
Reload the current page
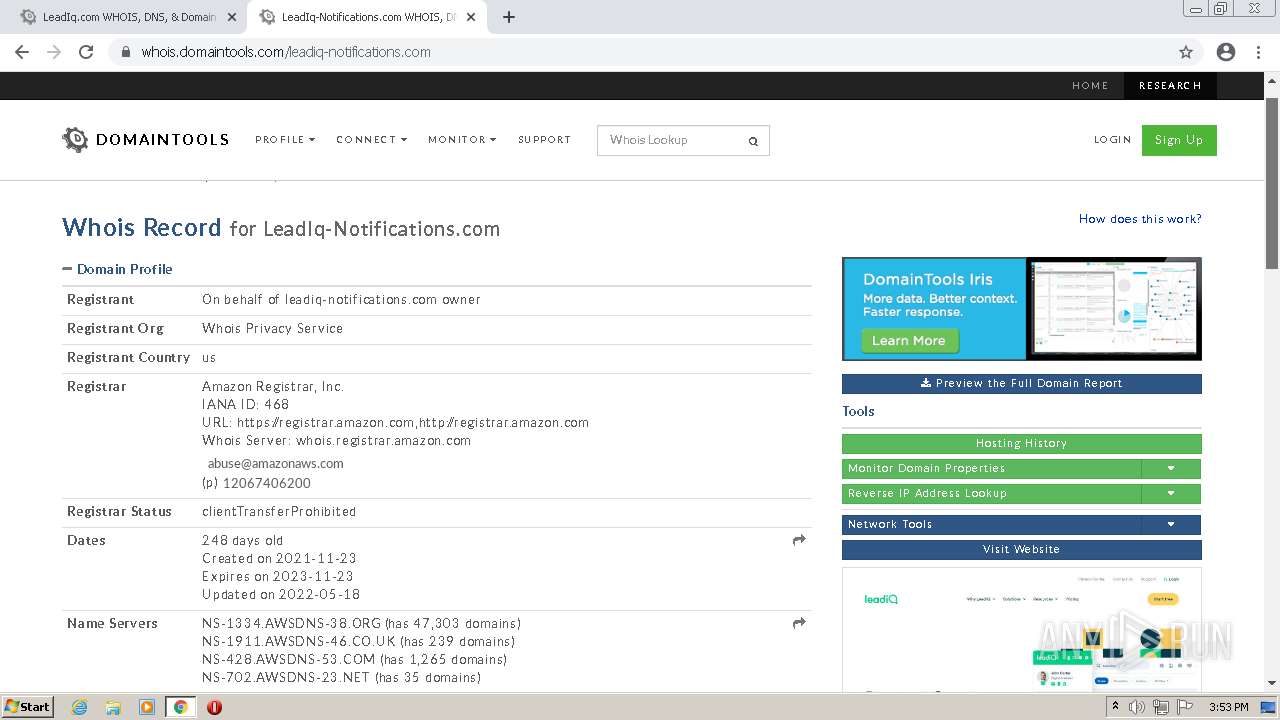pyautogui.click(x=86, y=52)
